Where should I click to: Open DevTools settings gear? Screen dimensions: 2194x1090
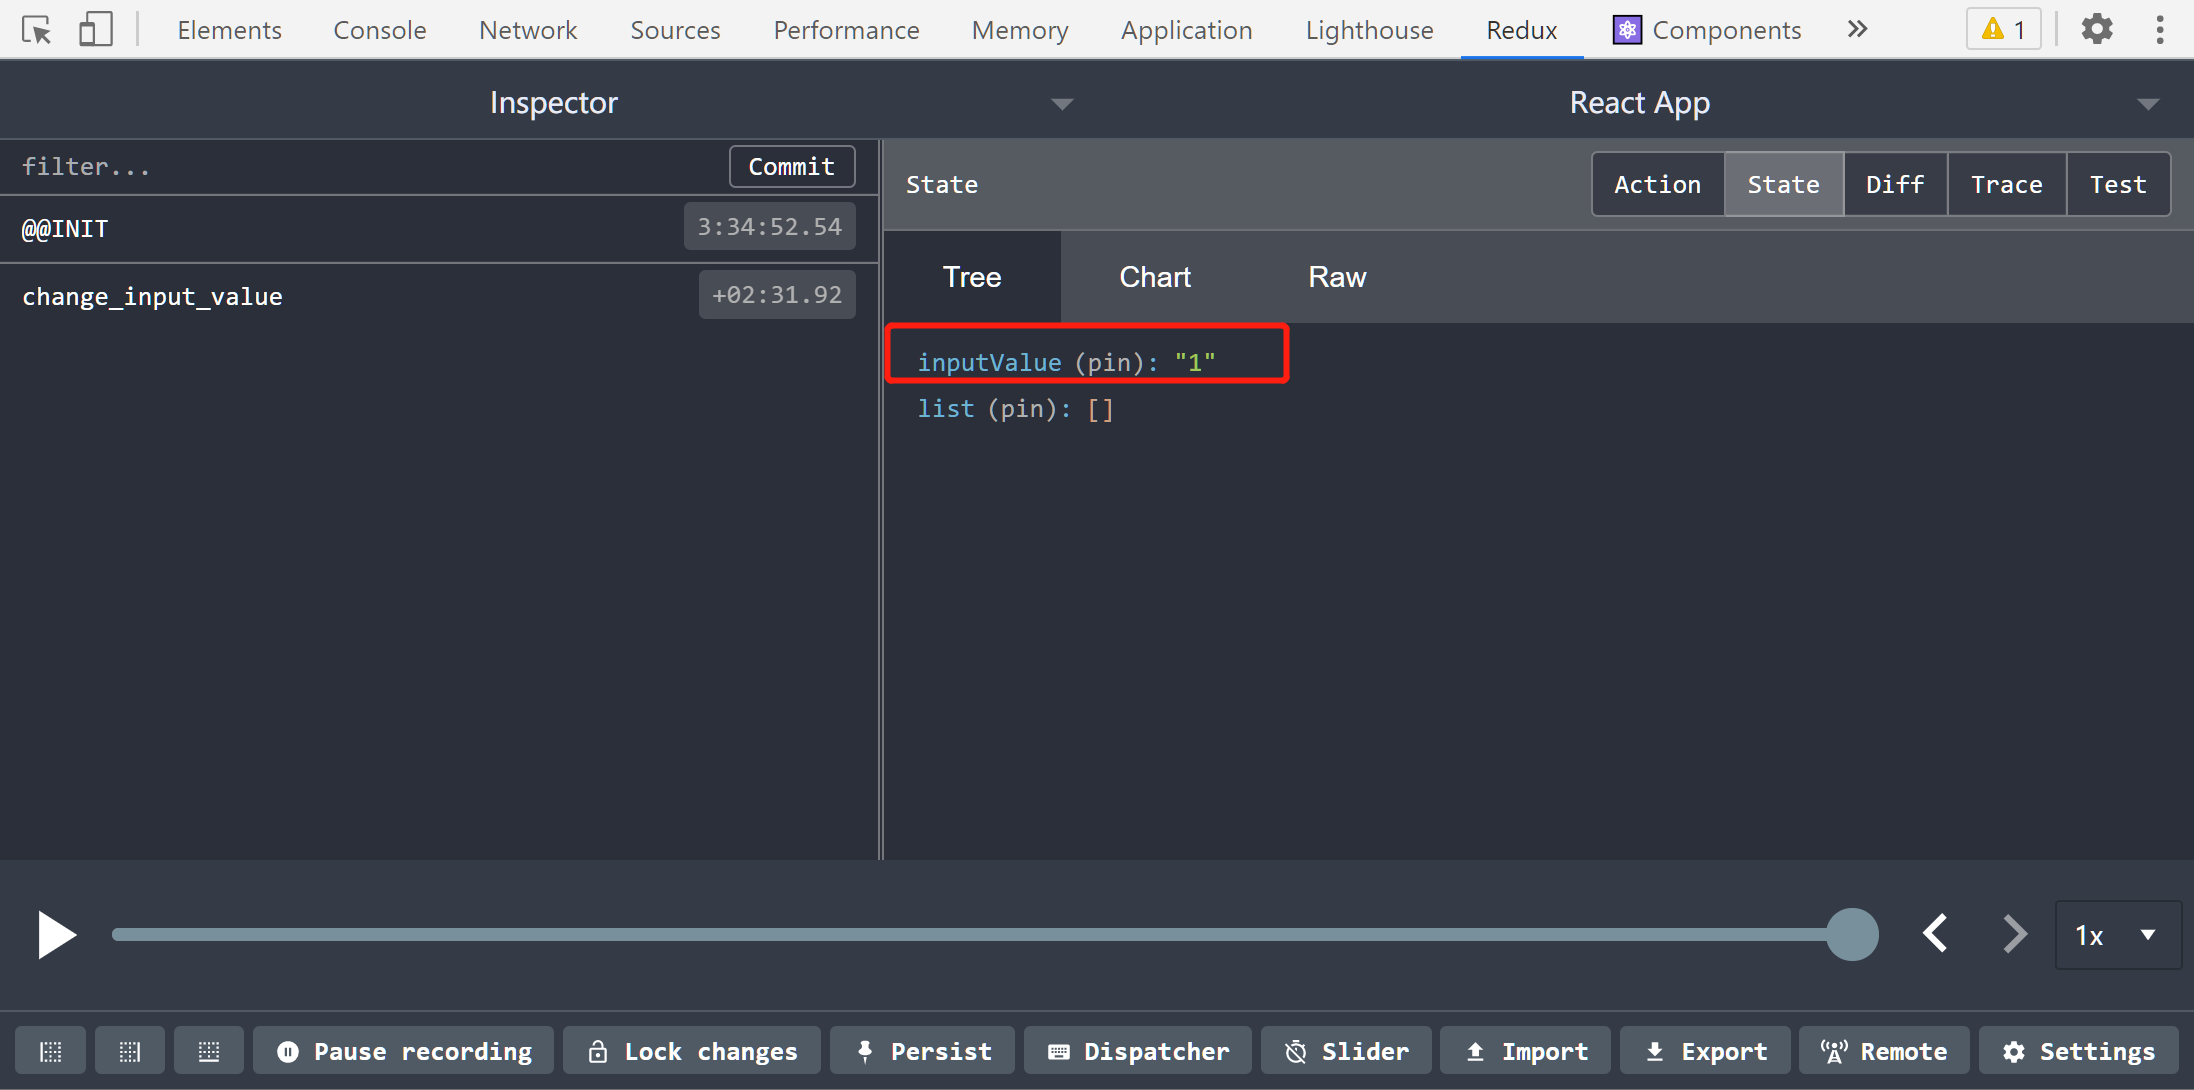2097,29
